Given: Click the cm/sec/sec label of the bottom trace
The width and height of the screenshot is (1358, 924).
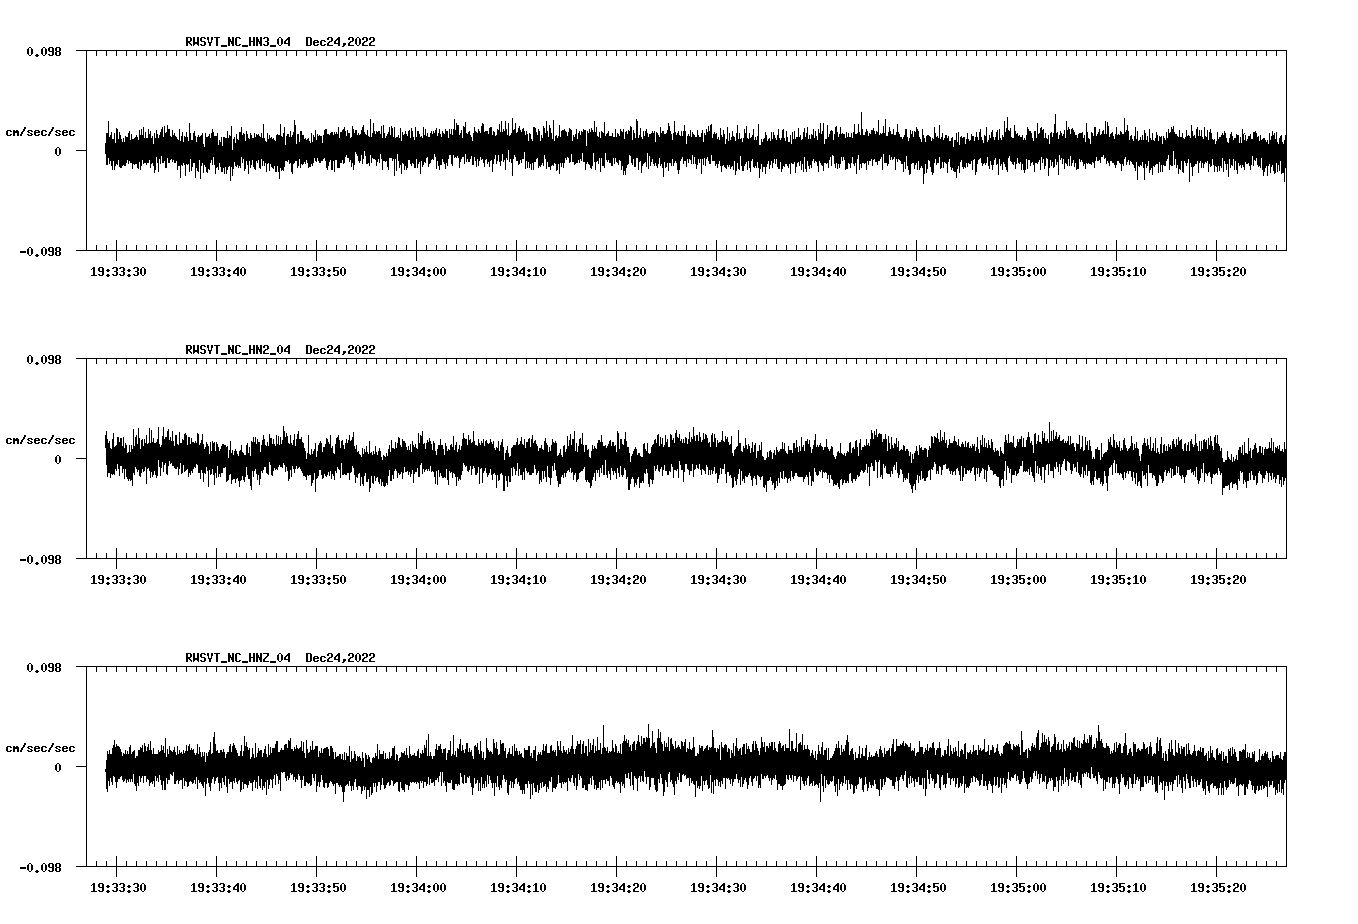Looking at the screenshot, I should click(x=40, y=747).
